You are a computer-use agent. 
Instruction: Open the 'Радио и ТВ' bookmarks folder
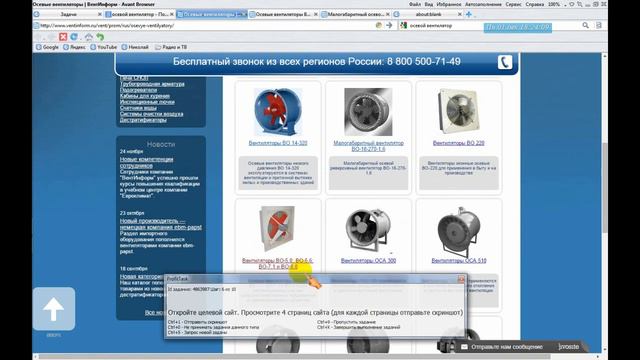coord(171,47)
